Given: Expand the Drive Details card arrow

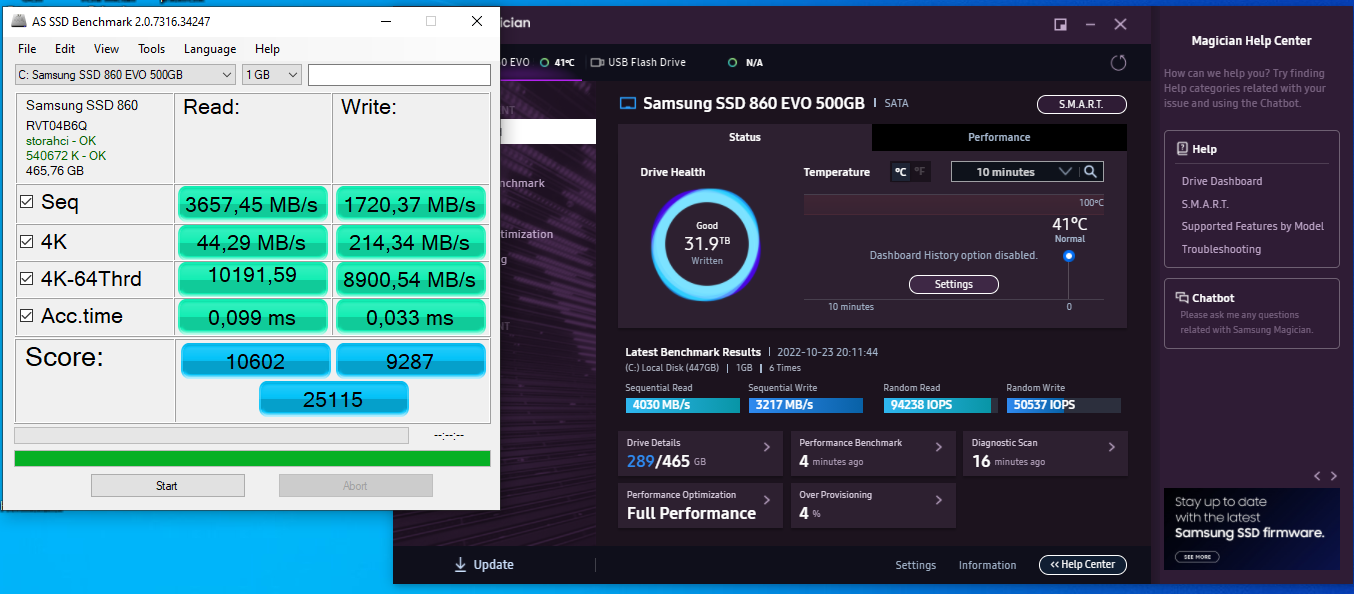Looking at the screenshot, I should point(767,447).
